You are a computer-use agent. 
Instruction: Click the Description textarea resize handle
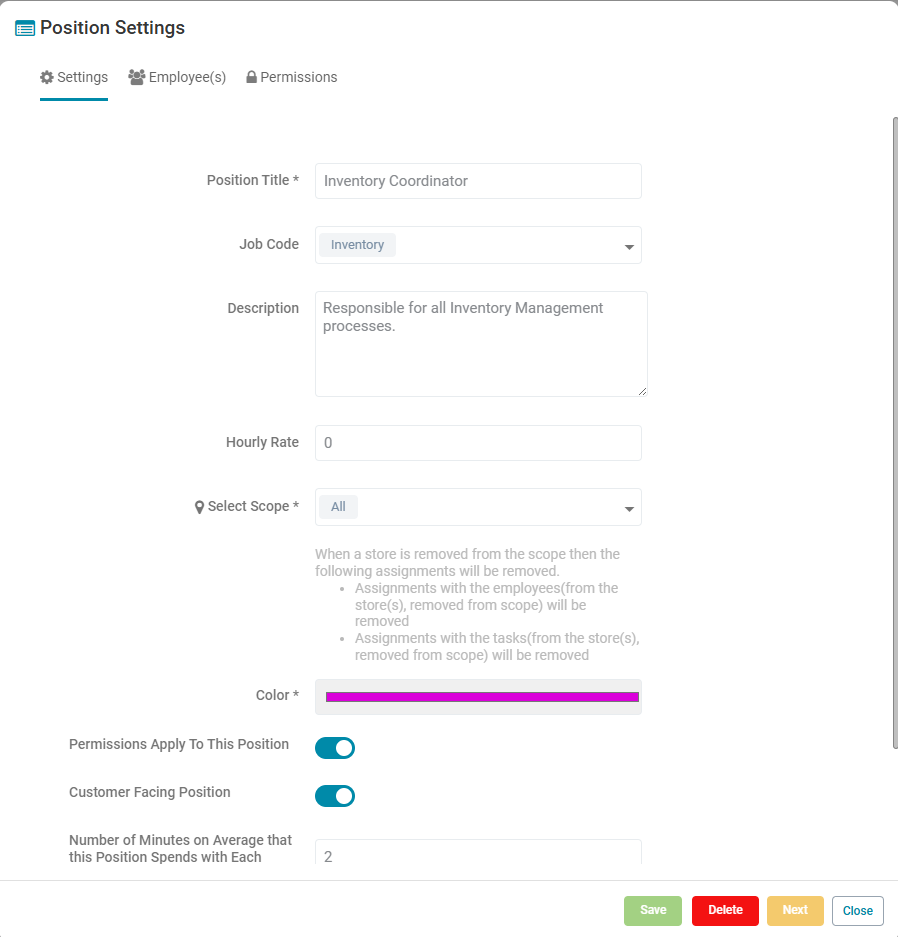tap(642, 391)
